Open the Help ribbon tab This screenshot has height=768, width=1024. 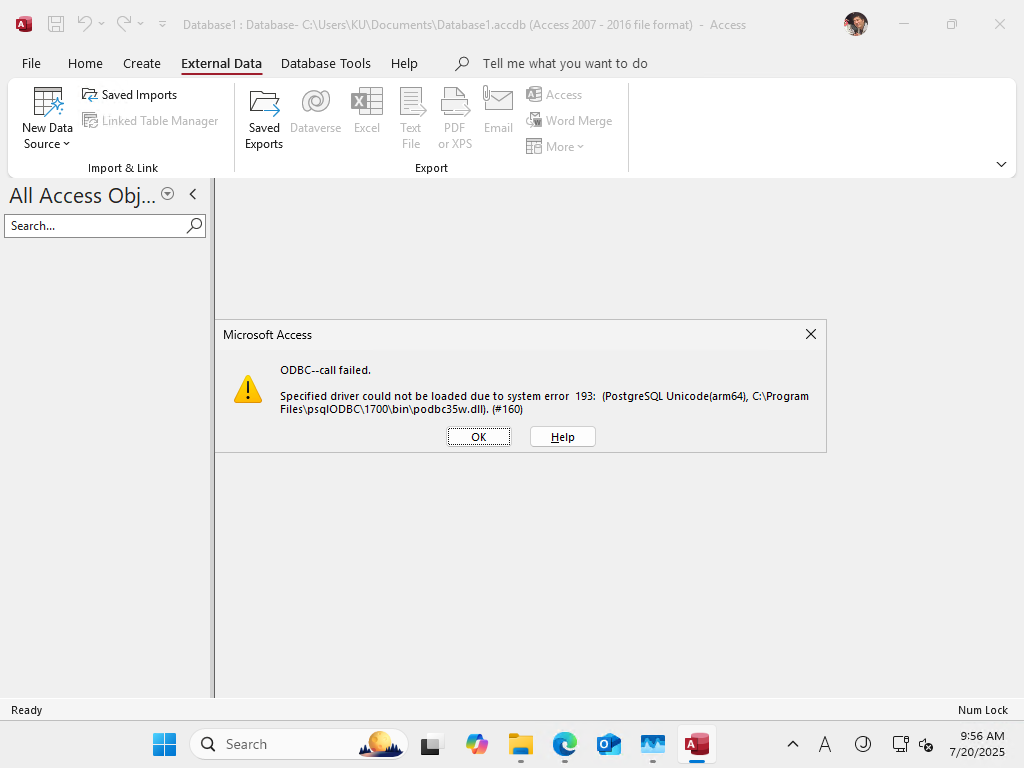(x=404, y=63)
